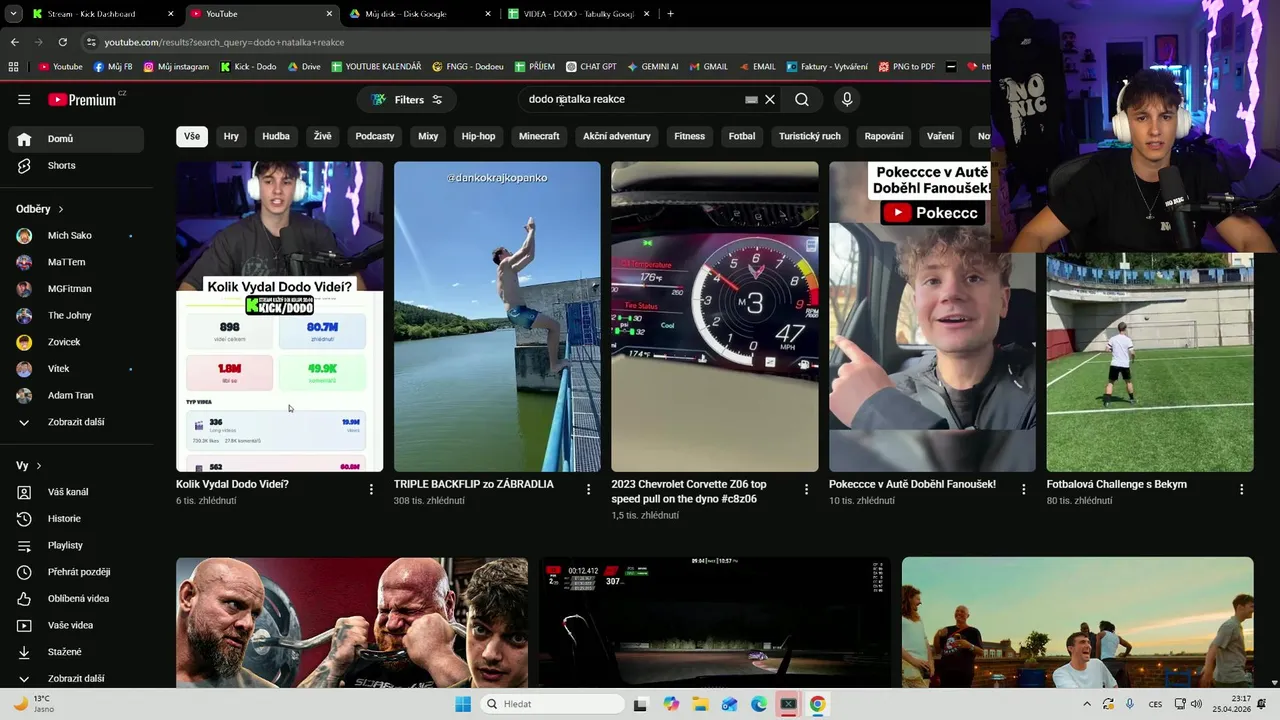Open Stažené in the sidebar
This screenshot has height=720, width=1280.
point(76,652)
